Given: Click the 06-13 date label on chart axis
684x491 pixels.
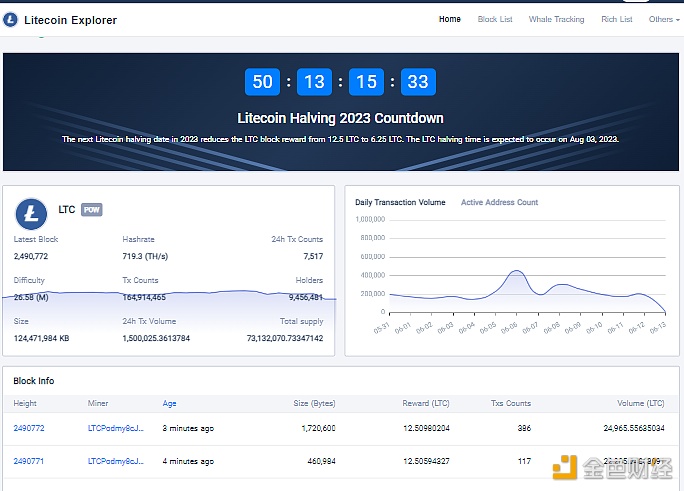Looking at the screenshot, I should (x=657, y=327).
